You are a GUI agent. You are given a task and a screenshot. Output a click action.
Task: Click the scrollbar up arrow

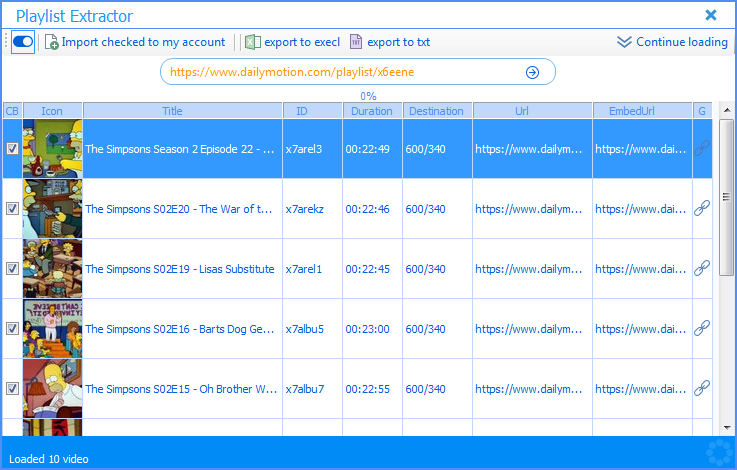(727, 110)
